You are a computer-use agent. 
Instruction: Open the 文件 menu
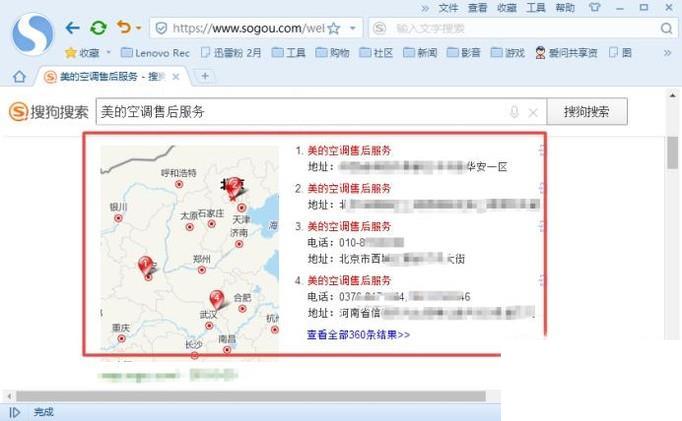coord(448,8)
